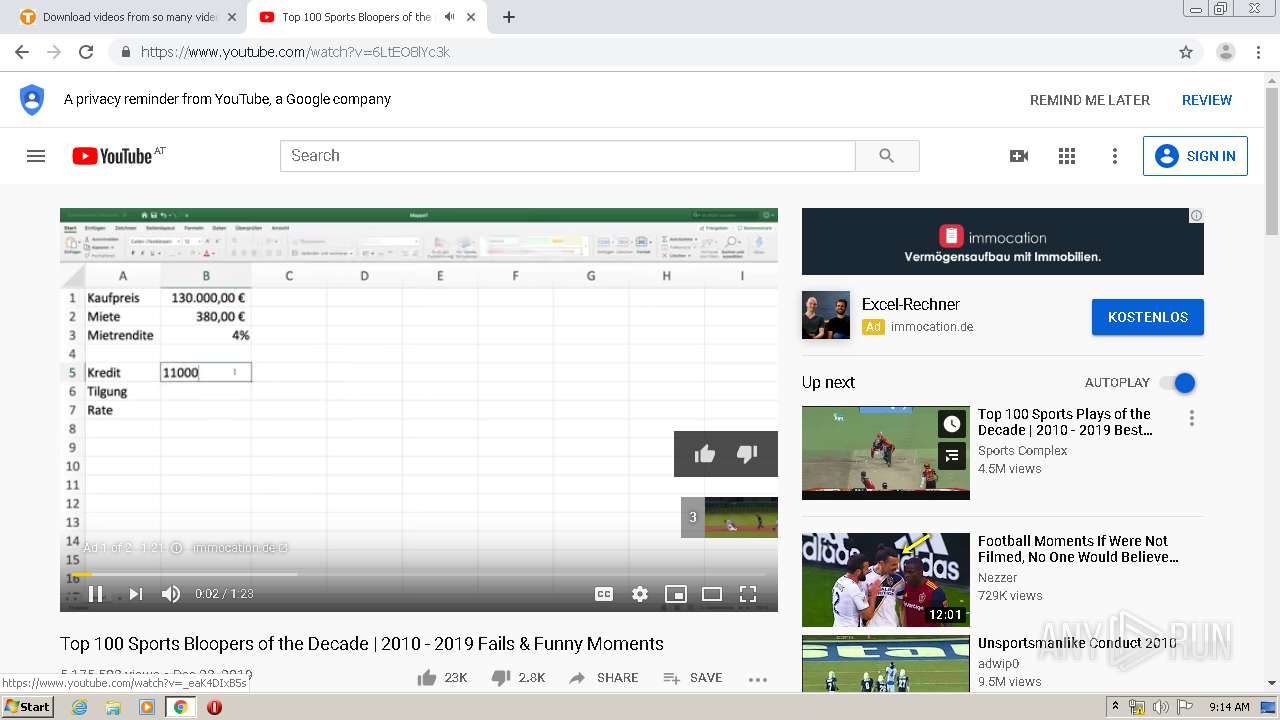Open YouTube settings three-dot menu
Screen dimensions: 1280x720
(x=1115, y=156)
